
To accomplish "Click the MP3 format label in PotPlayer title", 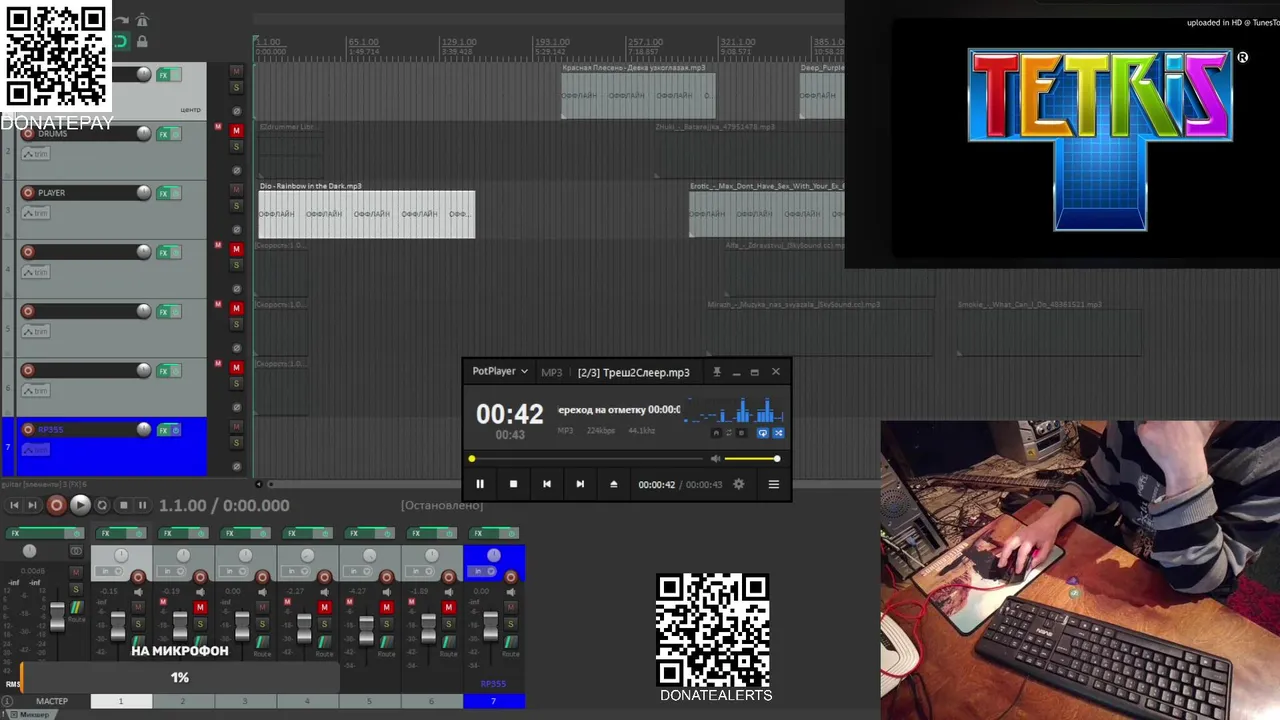I will pos(552,372).
